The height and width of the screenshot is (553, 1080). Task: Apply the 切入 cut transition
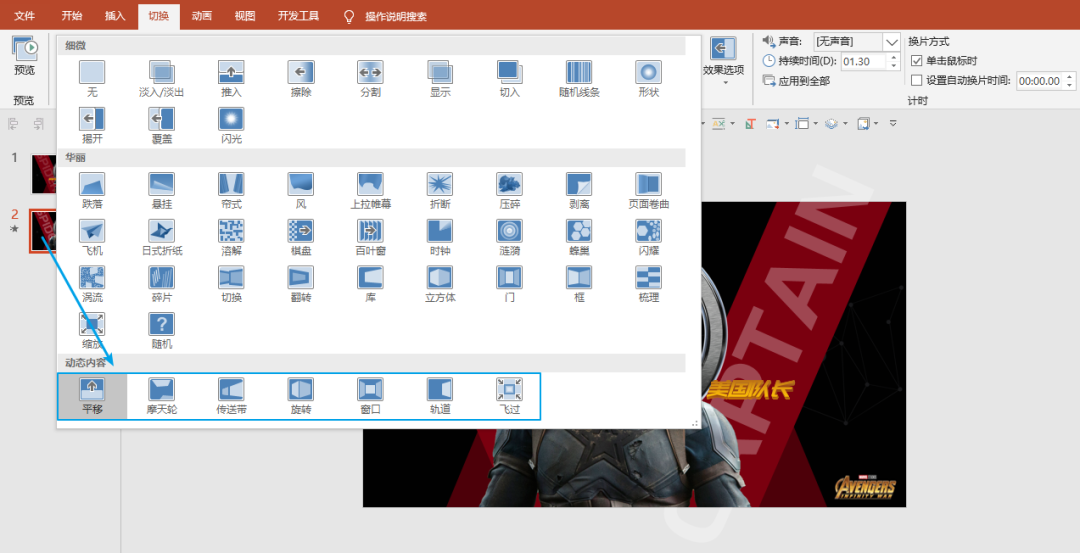[x=510, y=79]
